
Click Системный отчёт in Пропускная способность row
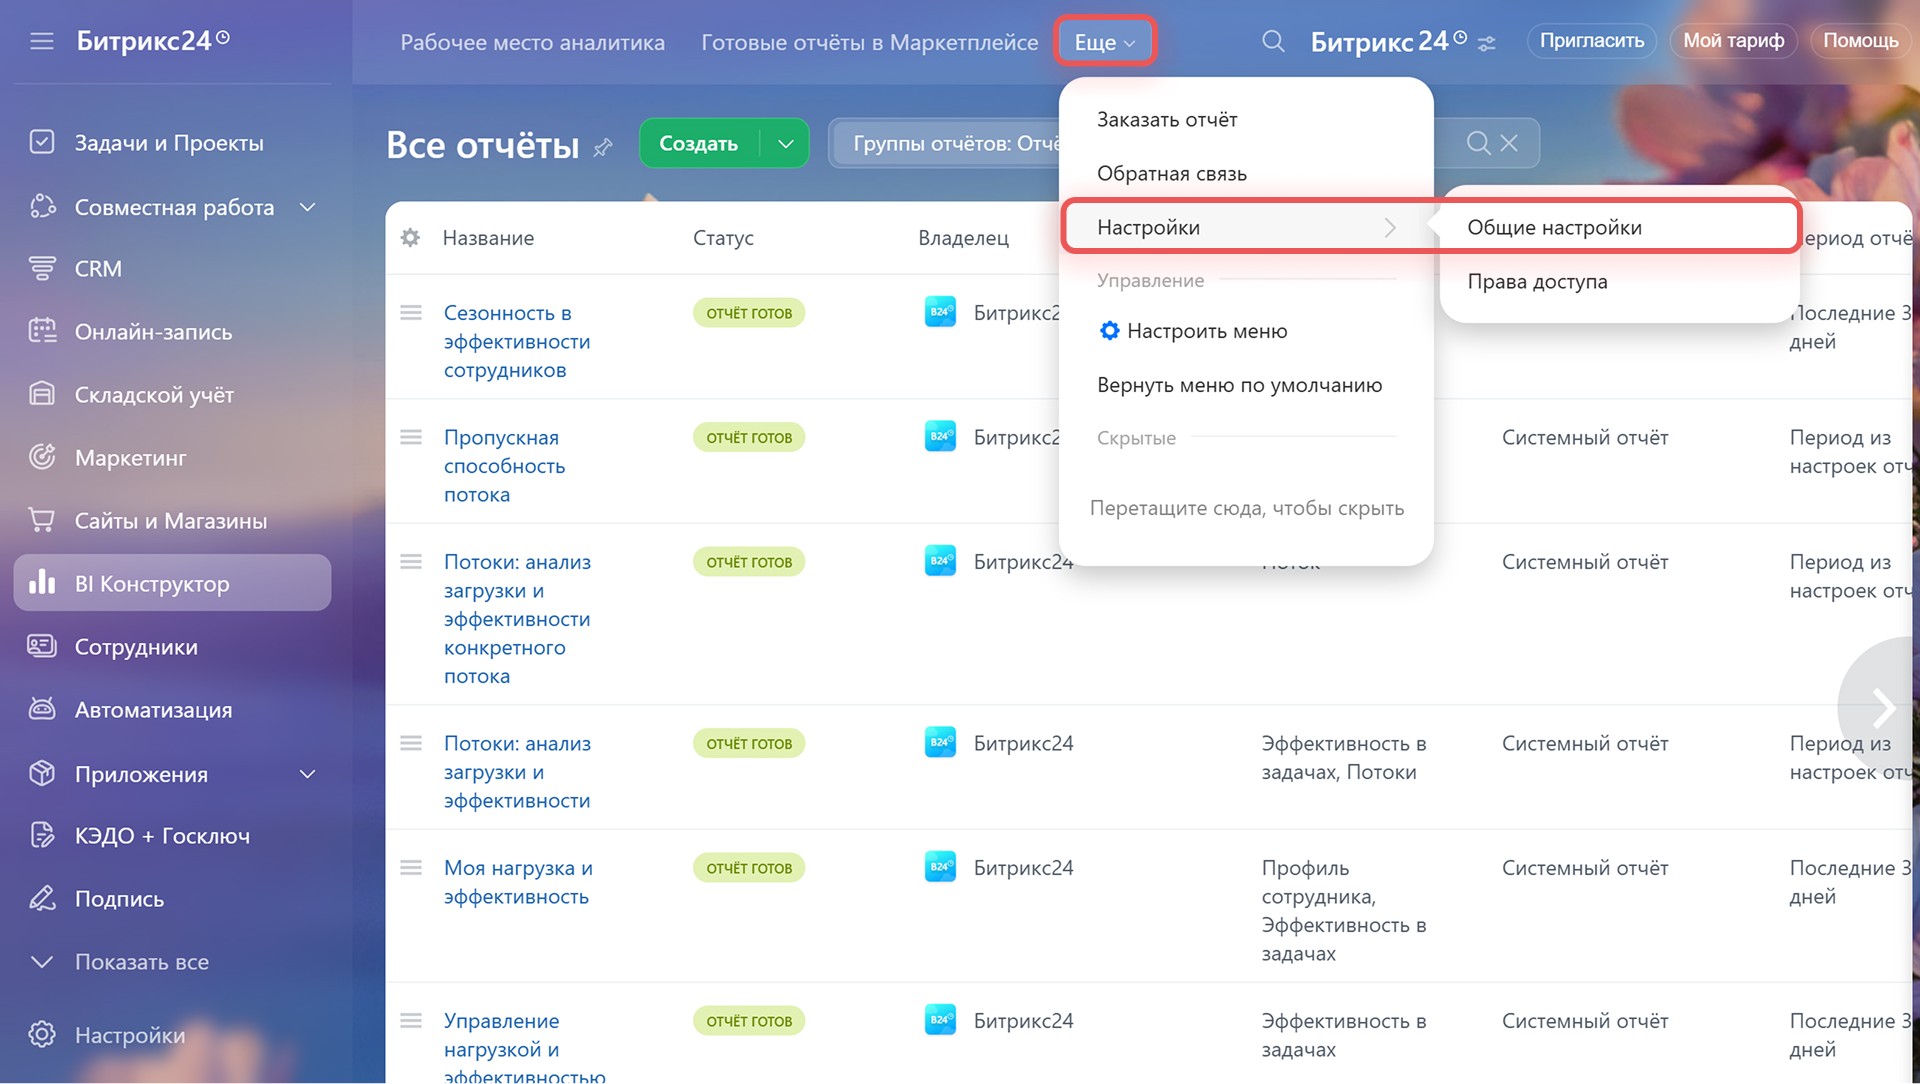tap(1585, 437)
